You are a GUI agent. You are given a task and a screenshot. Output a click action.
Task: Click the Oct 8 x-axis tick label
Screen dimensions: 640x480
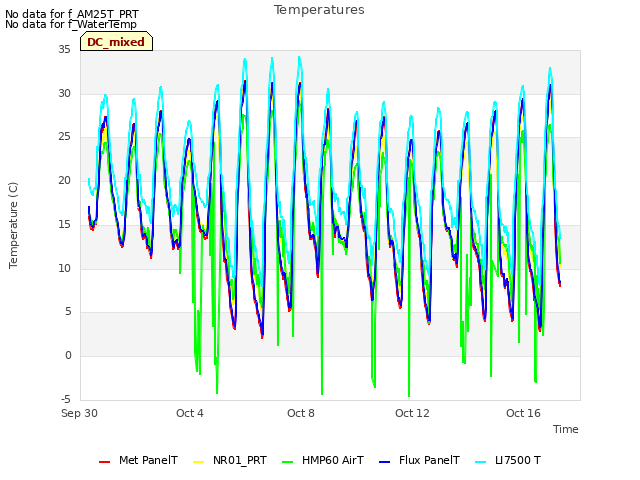[301, 413]
